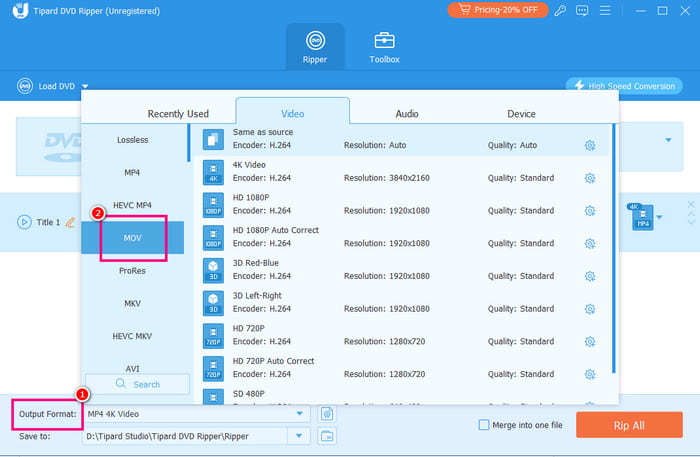Remove Title 1 with the X icon
The width and height of the screenshot is (700, 457).
(691, 204)
